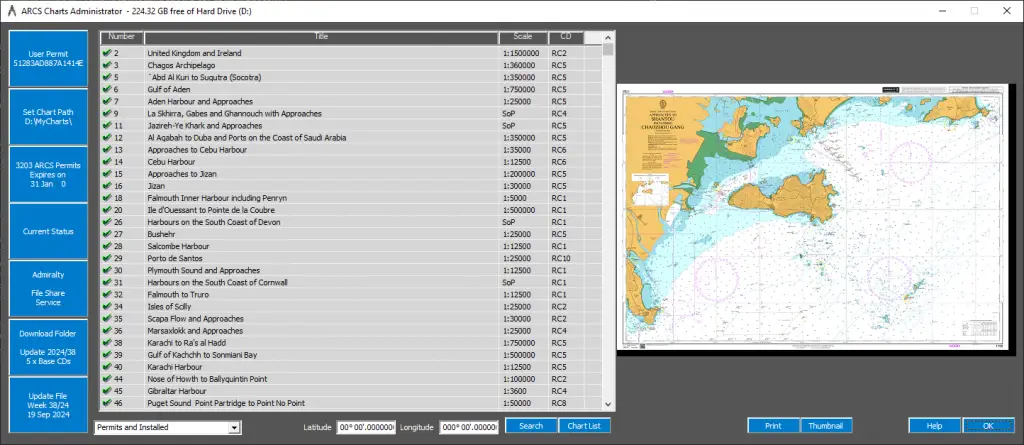Click checkmark icon for Isles of Scilly
The image size is (1024, 445).
tap(107, 307)
